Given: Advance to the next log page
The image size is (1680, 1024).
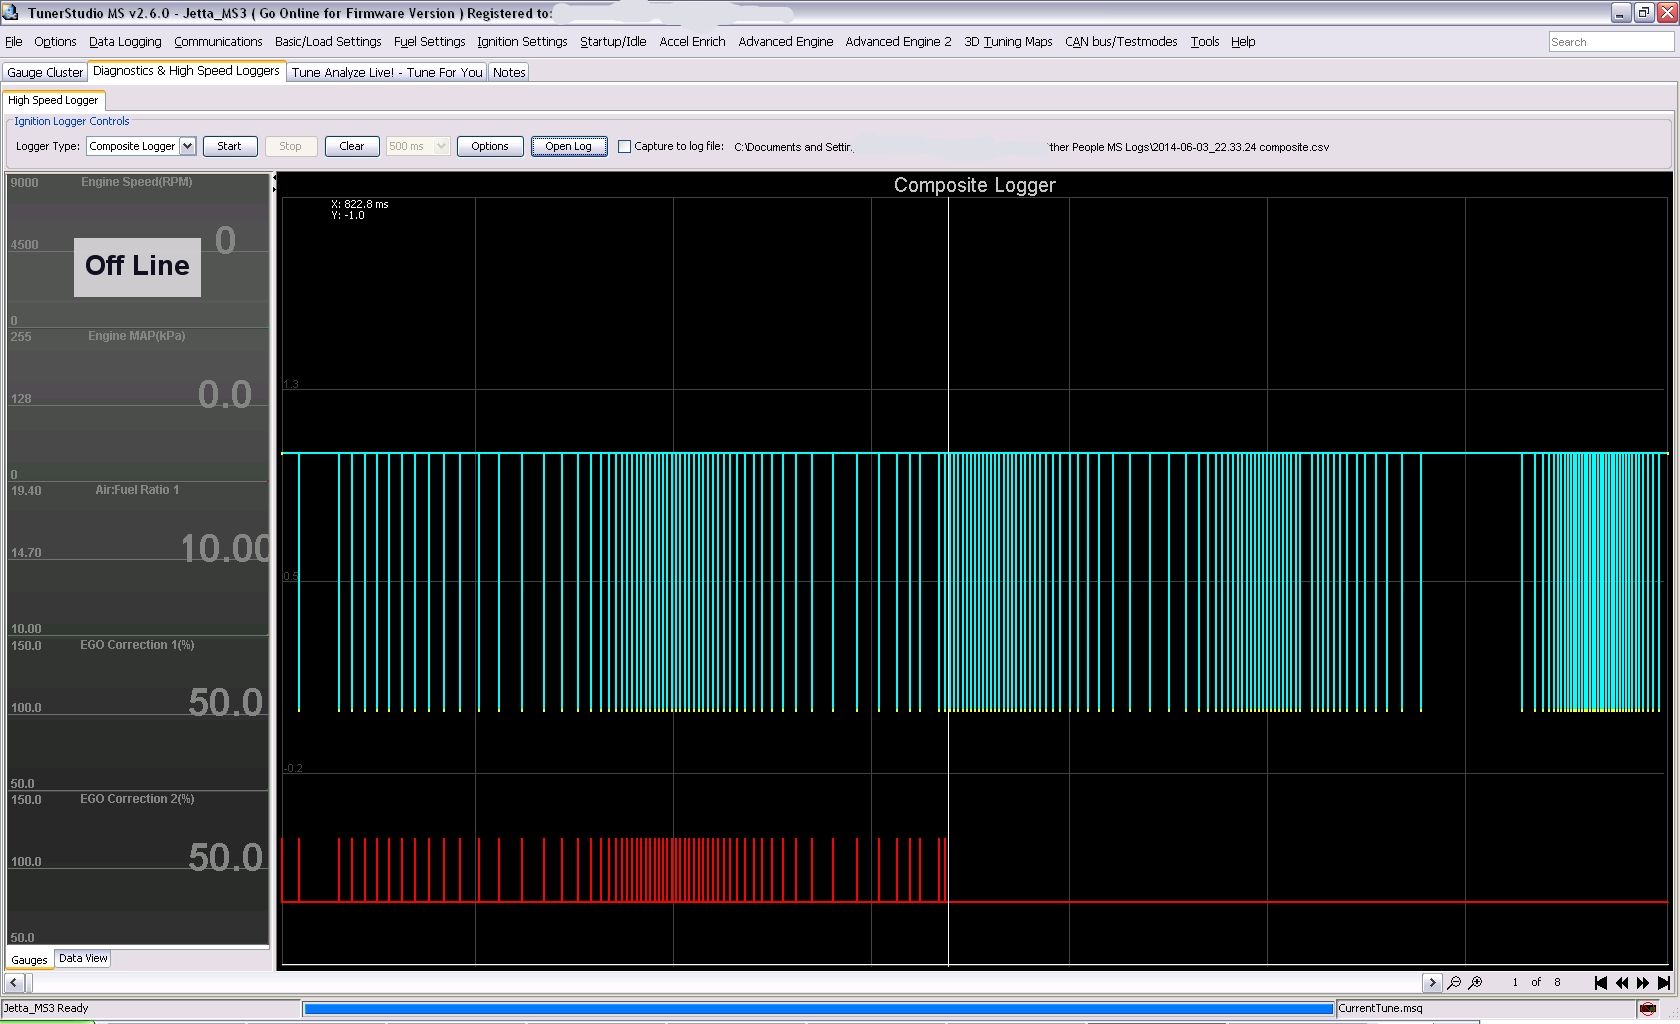Looking at the screenshot, I should pyautogui.click(x=1643, y=983).
